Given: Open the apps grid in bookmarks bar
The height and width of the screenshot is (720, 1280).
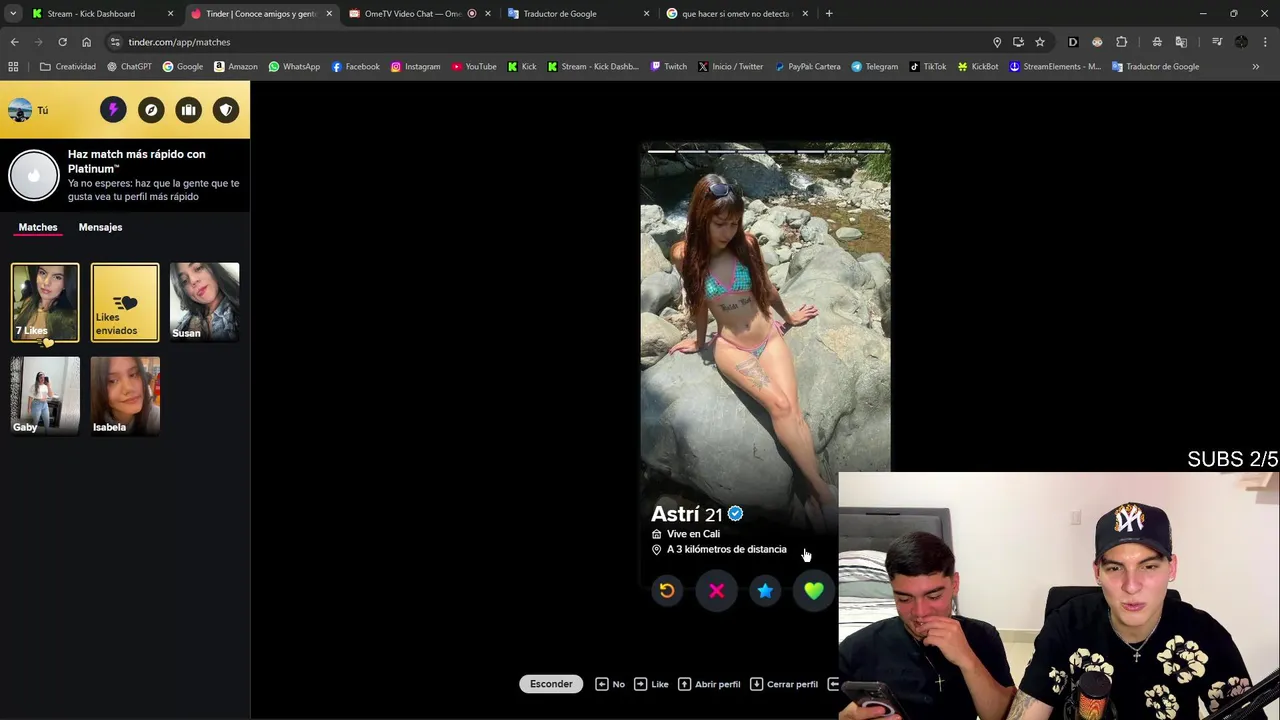Looking at the screenshot, I should pos(13,67).
